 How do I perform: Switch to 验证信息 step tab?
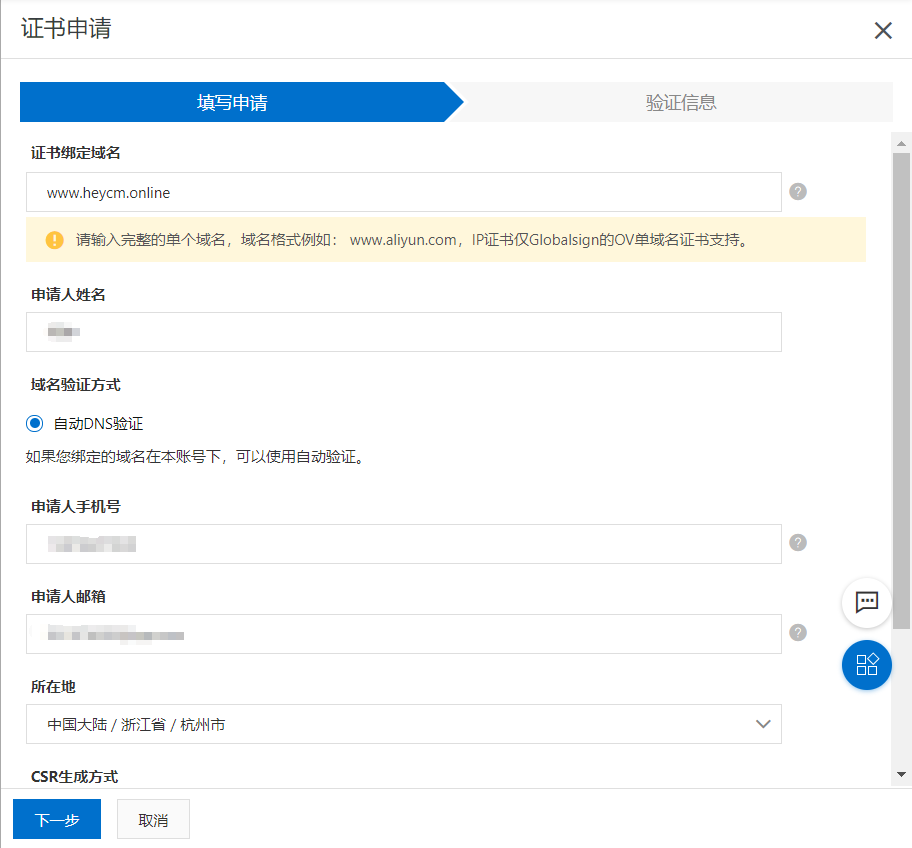click(680, 102)
